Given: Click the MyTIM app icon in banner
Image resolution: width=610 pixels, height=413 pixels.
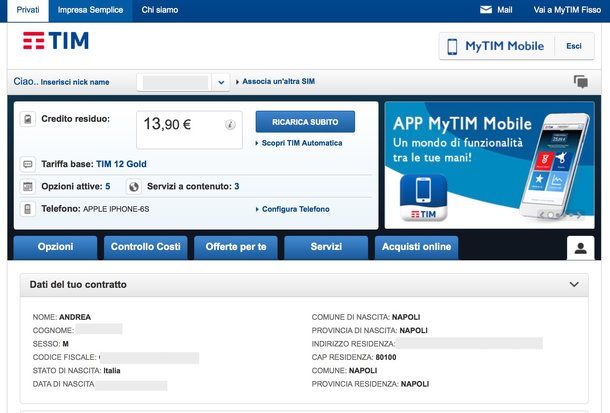Looking at the screenshot, I should point(423,198).
